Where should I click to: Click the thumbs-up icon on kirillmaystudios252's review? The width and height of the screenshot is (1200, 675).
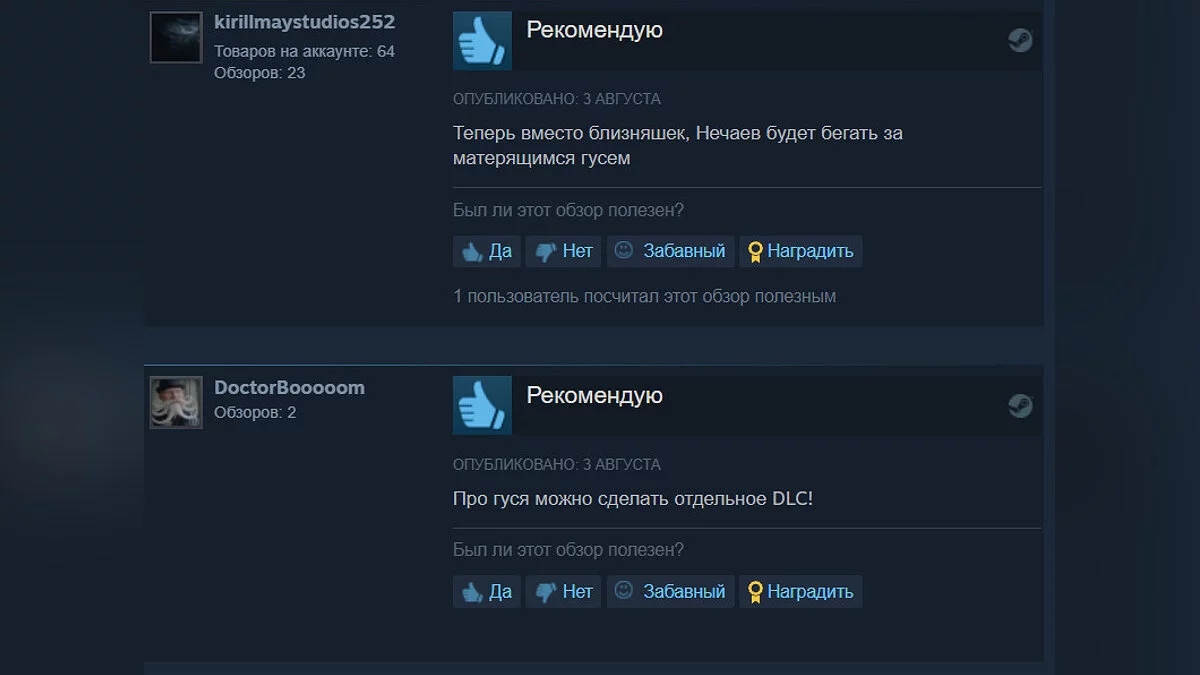(482, 41)
